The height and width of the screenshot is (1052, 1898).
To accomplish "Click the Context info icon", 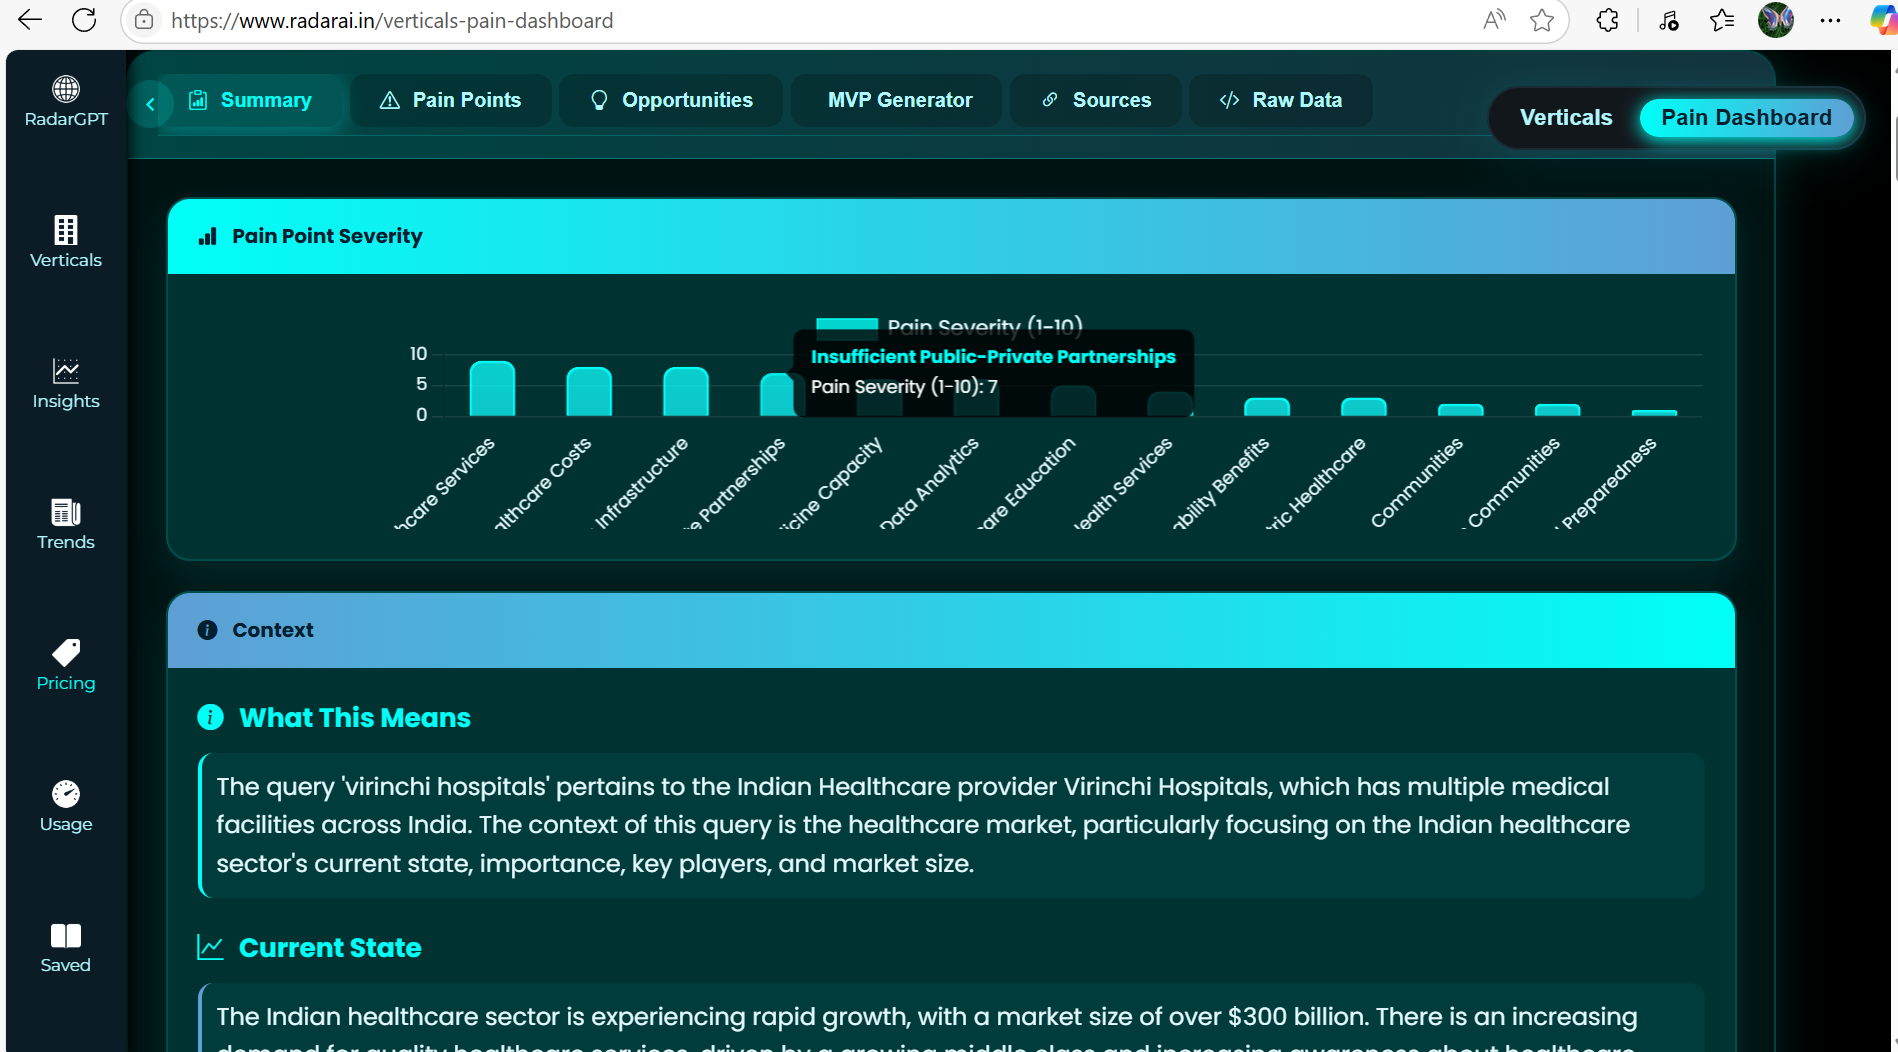I will coord(207,630).
